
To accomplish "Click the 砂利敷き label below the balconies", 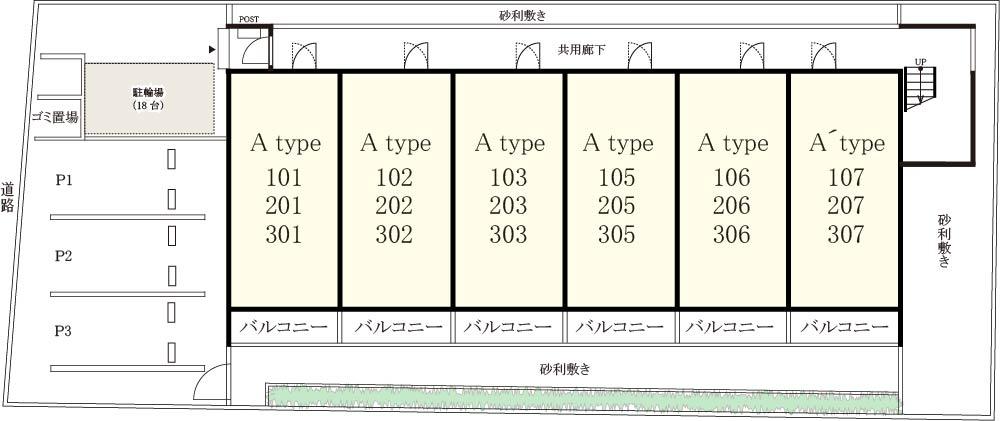I will 564,369.
